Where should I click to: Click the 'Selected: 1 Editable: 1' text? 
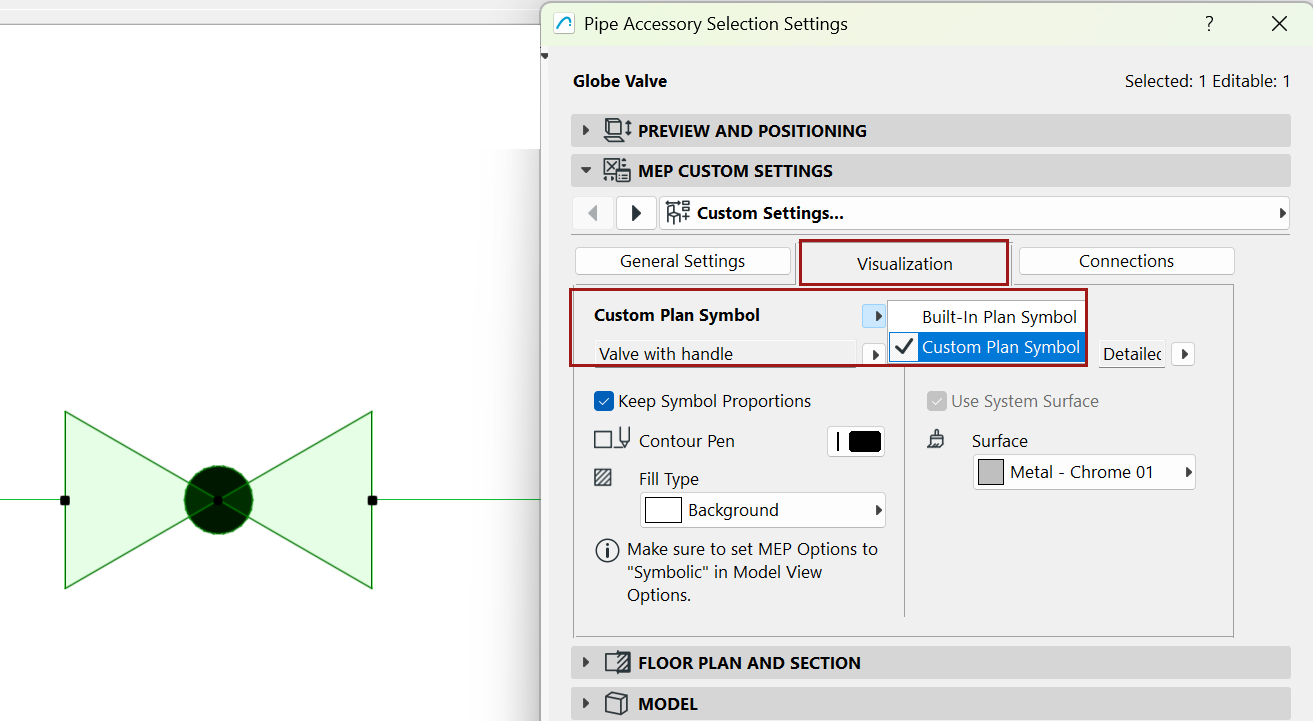[x=1207, y=81]
